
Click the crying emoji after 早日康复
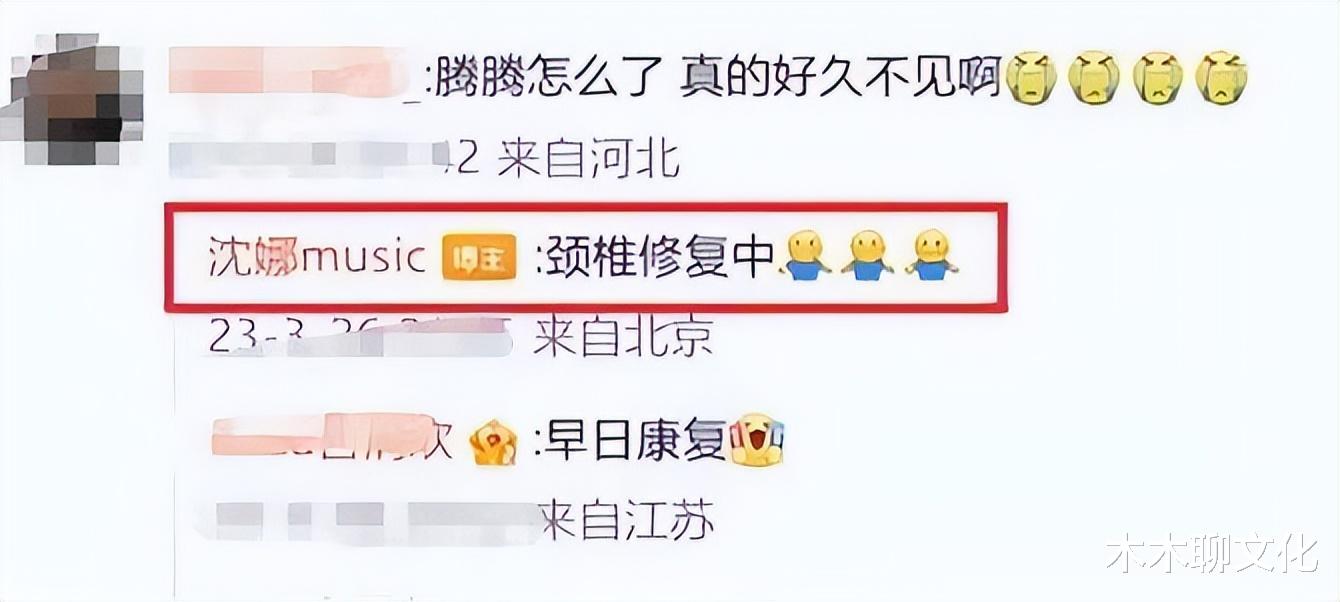(x=755, y=440)
